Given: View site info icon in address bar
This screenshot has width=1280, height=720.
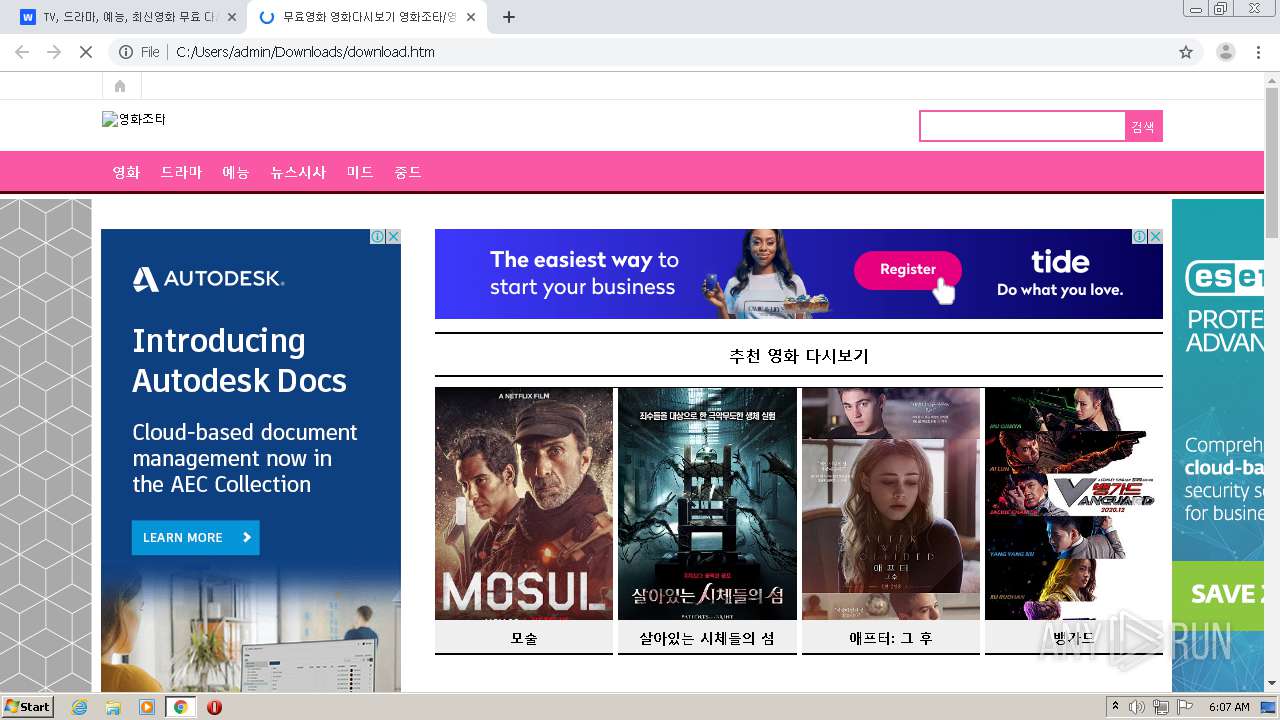Looking at the screenshot, I should pos(126,52).
